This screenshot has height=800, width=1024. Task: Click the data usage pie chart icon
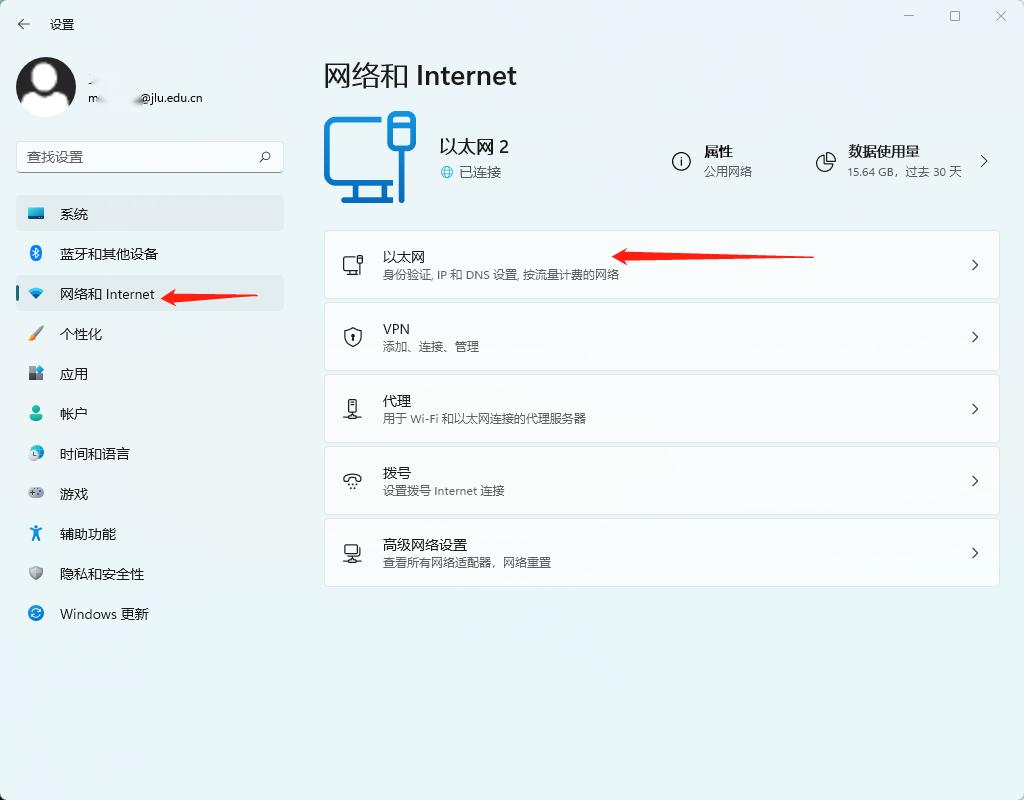click(x=826, y=162)
